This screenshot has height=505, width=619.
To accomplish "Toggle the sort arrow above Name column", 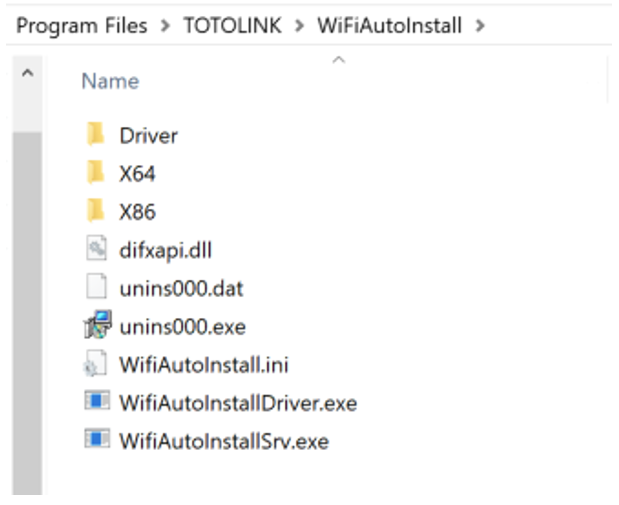I will tap(338, 60).
